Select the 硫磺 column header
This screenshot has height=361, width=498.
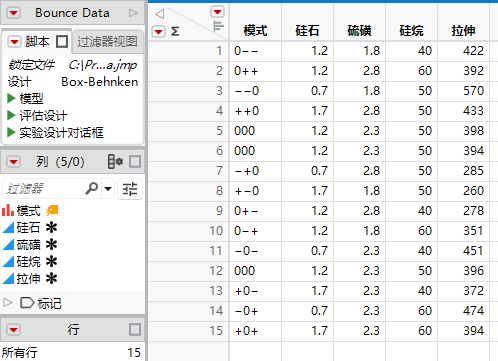click(359, 31)
